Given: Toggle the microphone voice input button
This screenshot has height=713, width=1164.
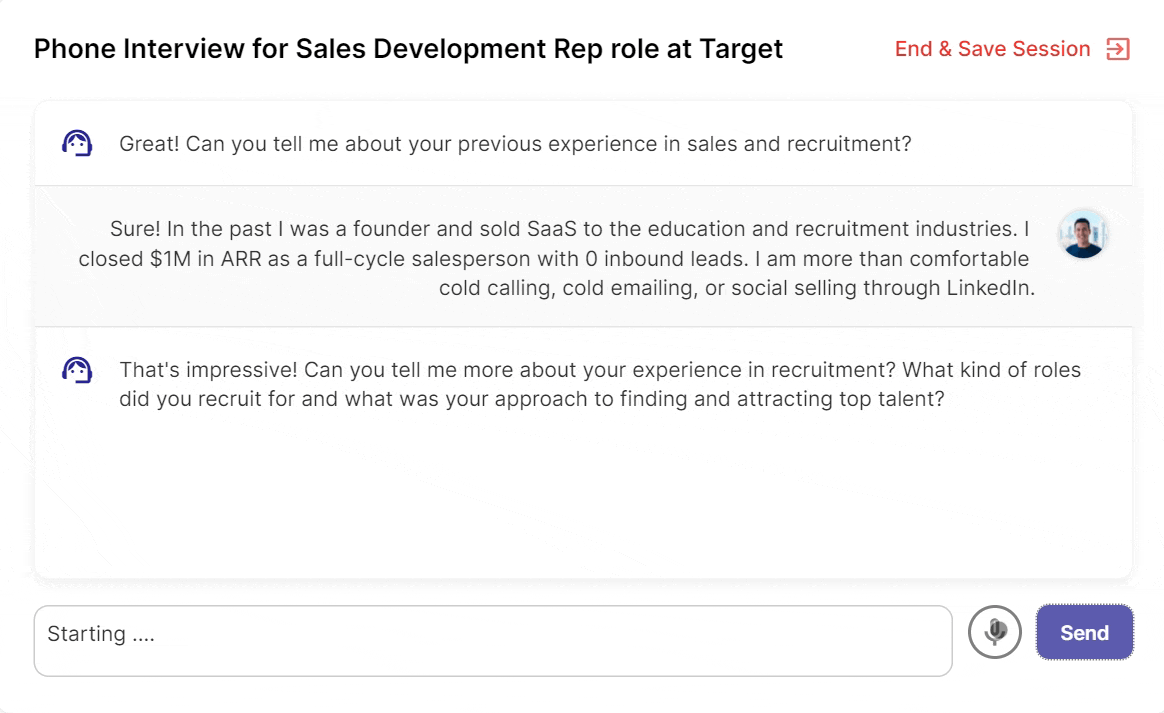Looking at the screenshot, I should pos(995,632).
